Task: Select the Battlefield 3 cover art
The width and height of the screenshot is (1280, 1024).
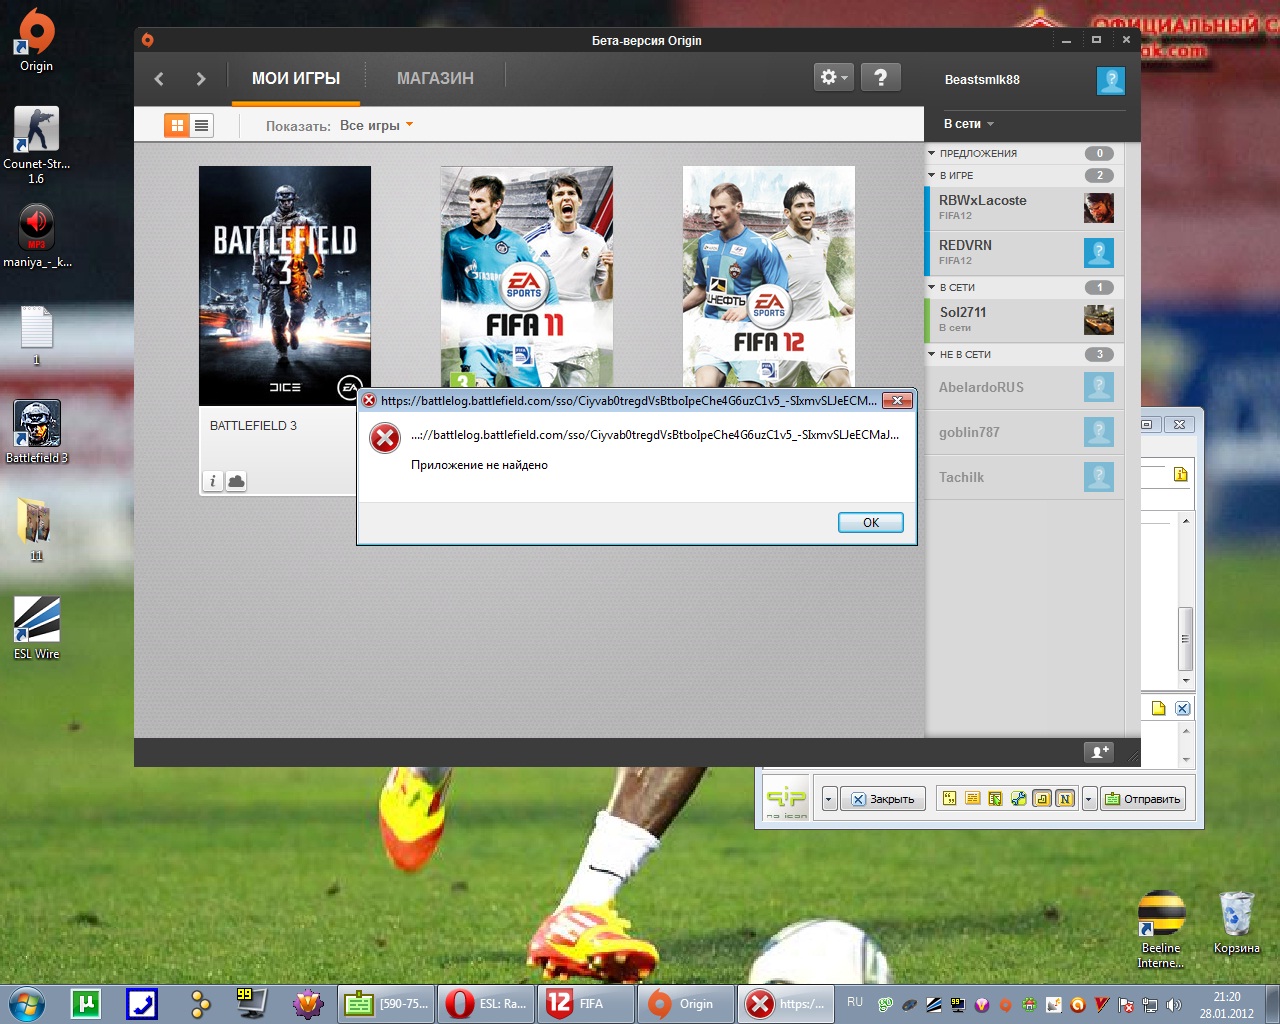Action: (x=285, y=286)
